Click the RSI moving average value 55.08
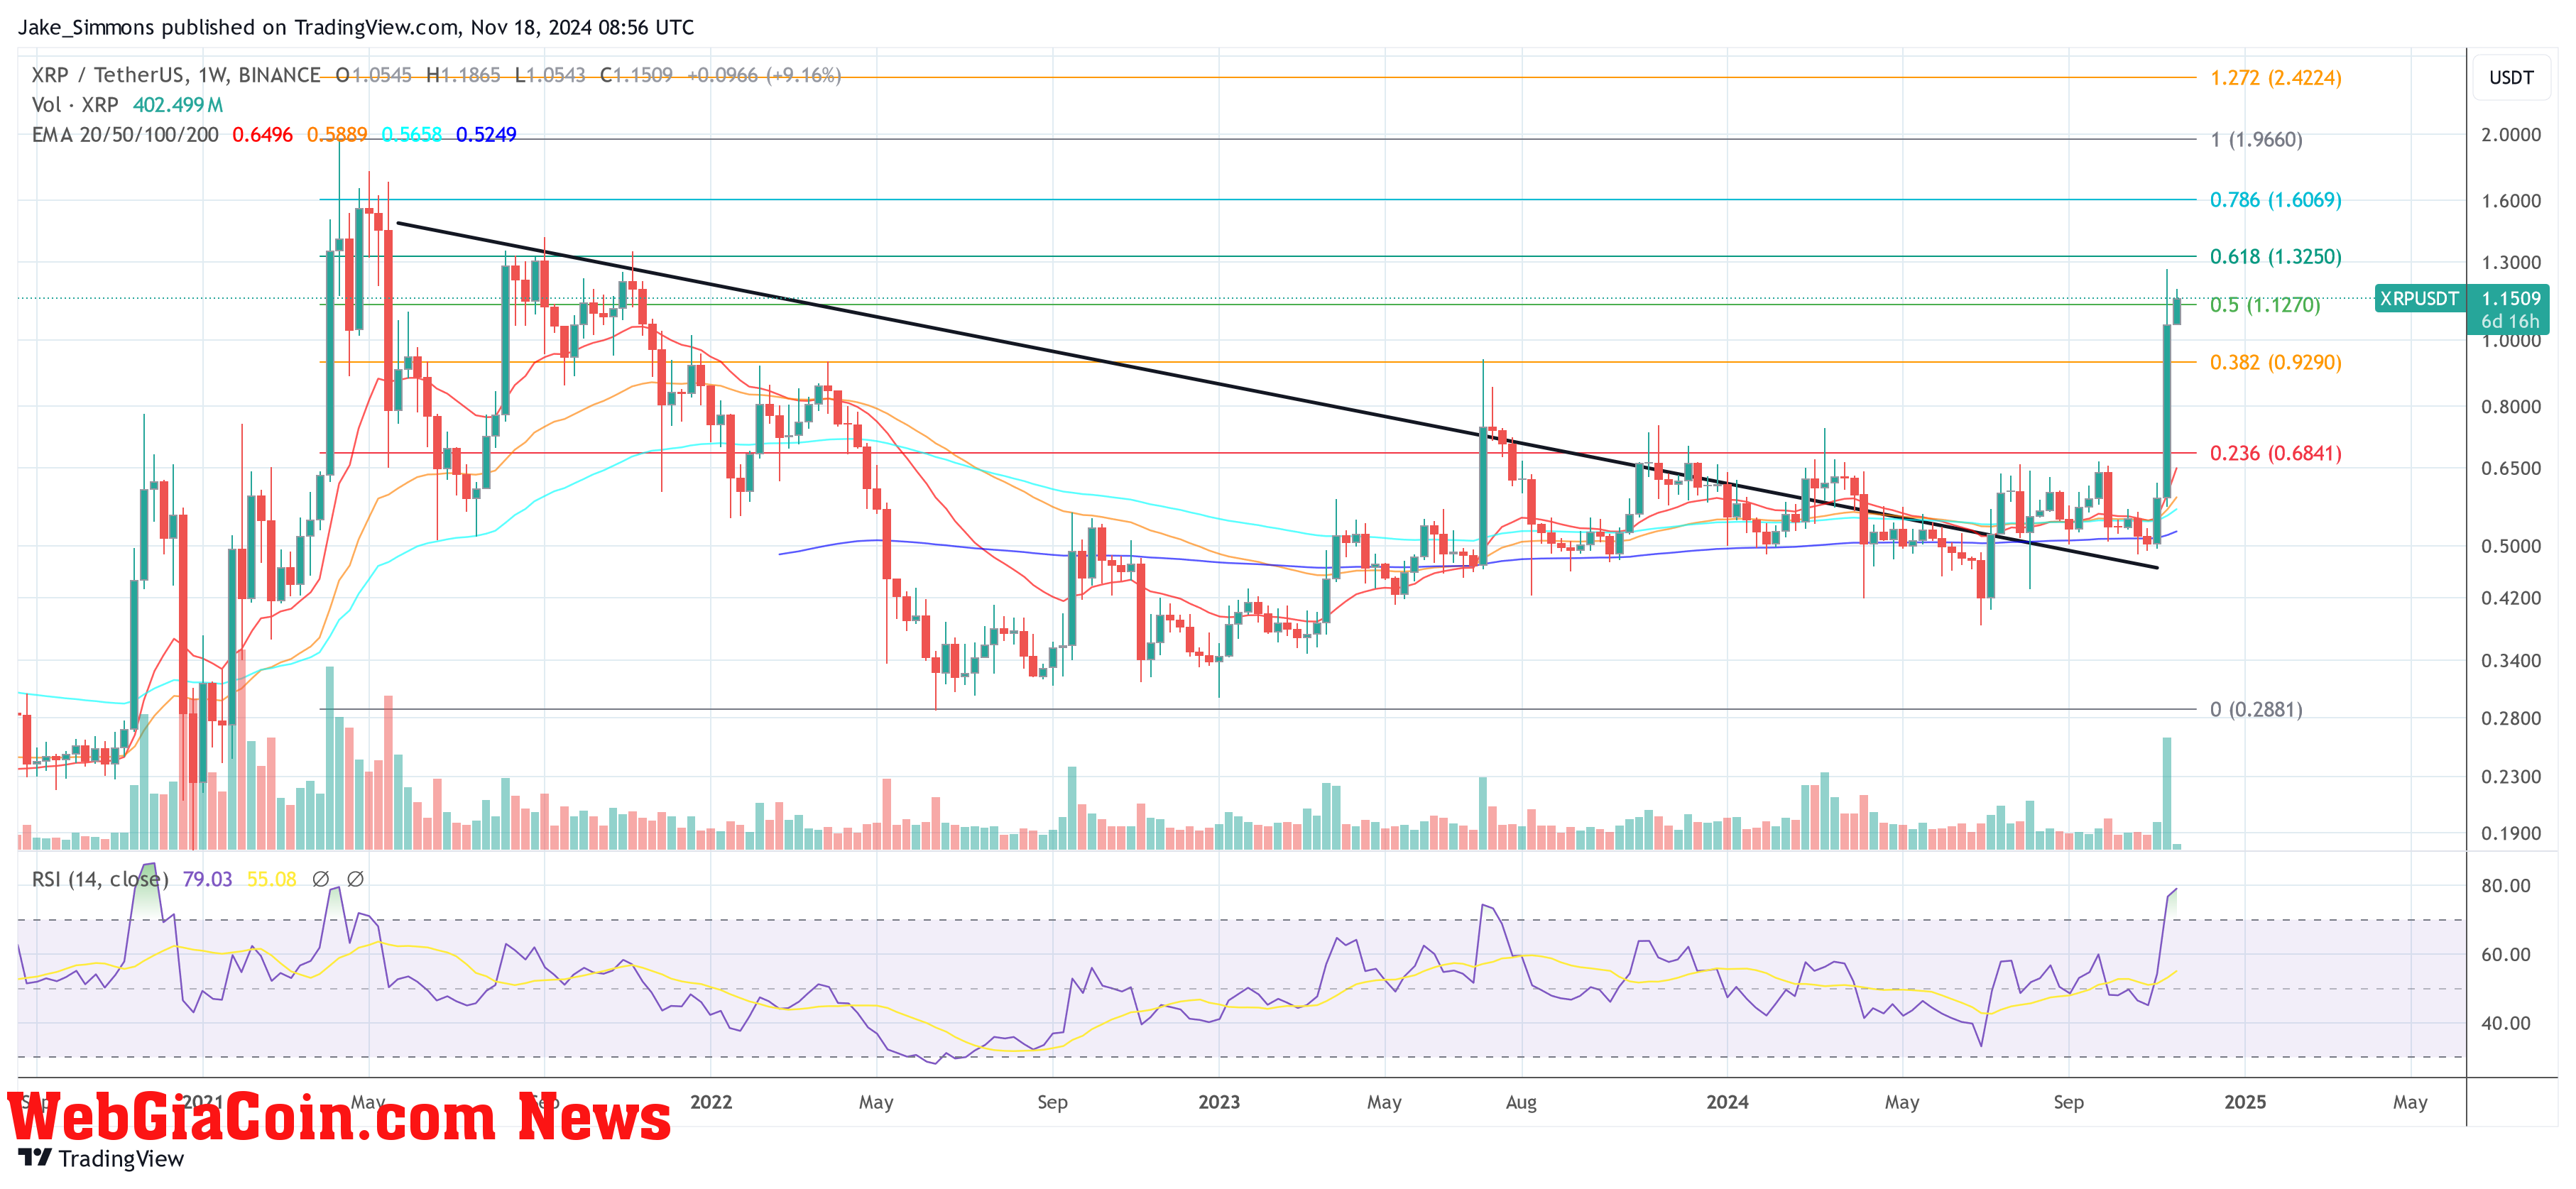This screenshot has width=2576, height=1189. click(271, 879)
